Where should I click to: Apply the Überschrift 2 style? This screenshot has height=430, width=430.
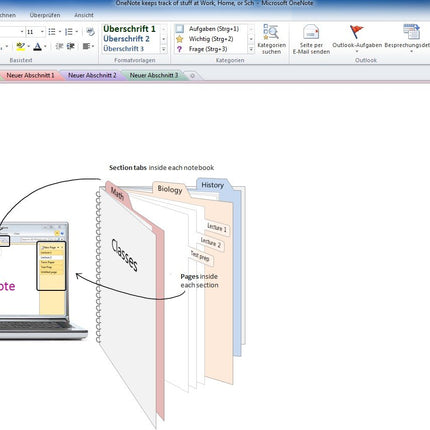127,39
